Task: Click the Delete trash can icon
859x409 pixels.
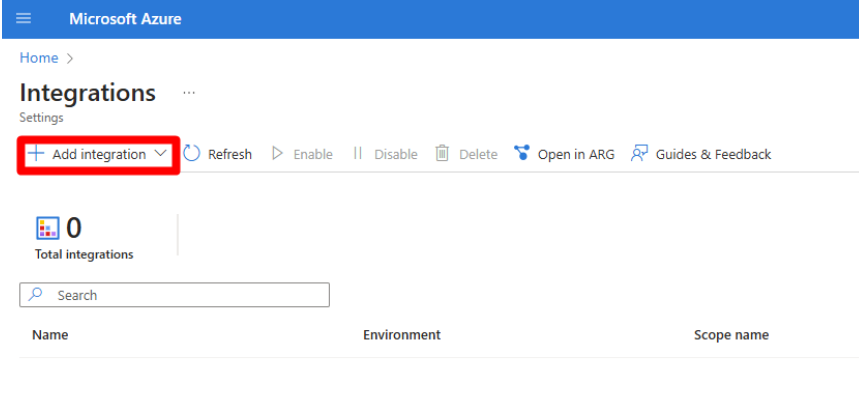Action: coord(442,154)
